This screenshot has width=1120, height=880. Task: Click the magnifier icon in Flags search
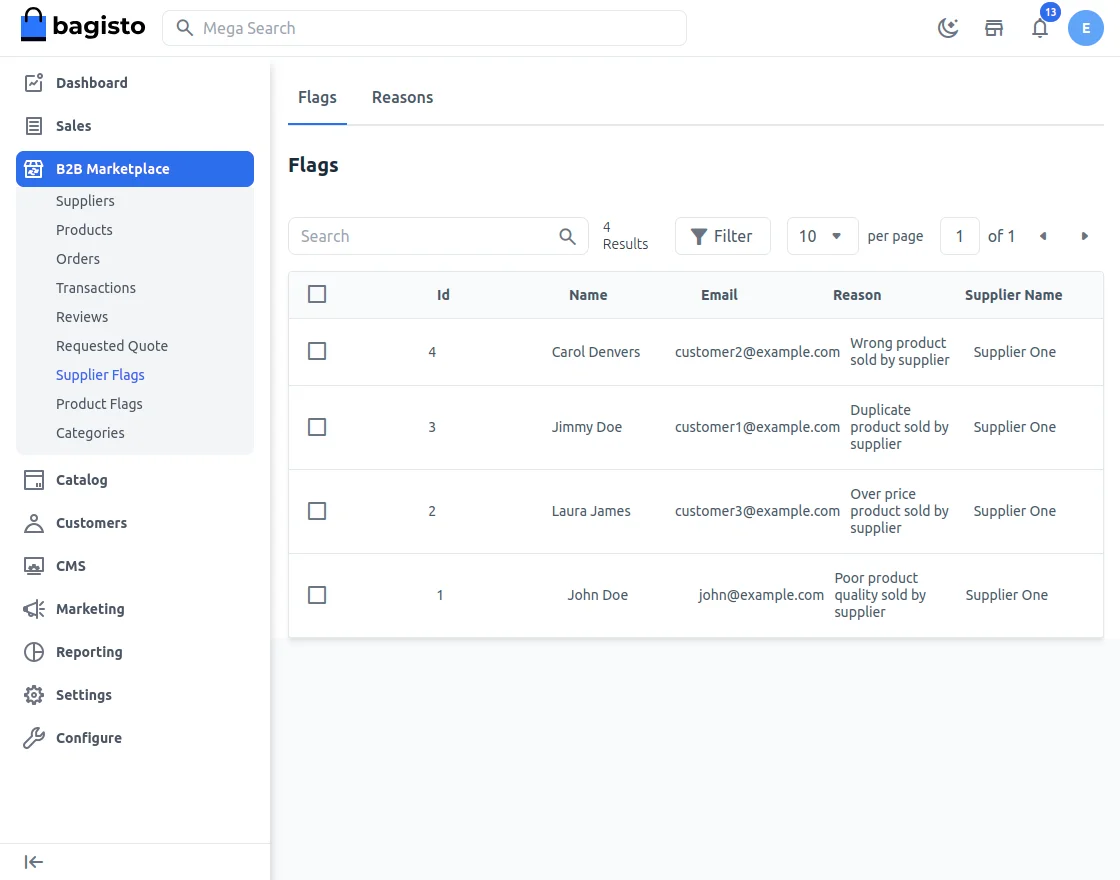pyautogui.click(x=567, y=236)
